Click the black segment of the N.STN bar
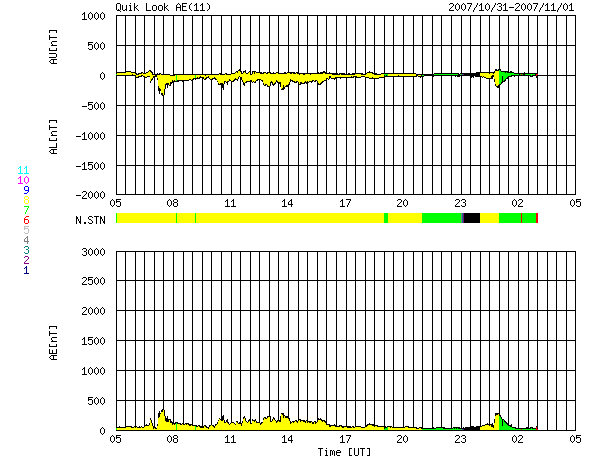This screenshot has height=460, width=590. 472,218
